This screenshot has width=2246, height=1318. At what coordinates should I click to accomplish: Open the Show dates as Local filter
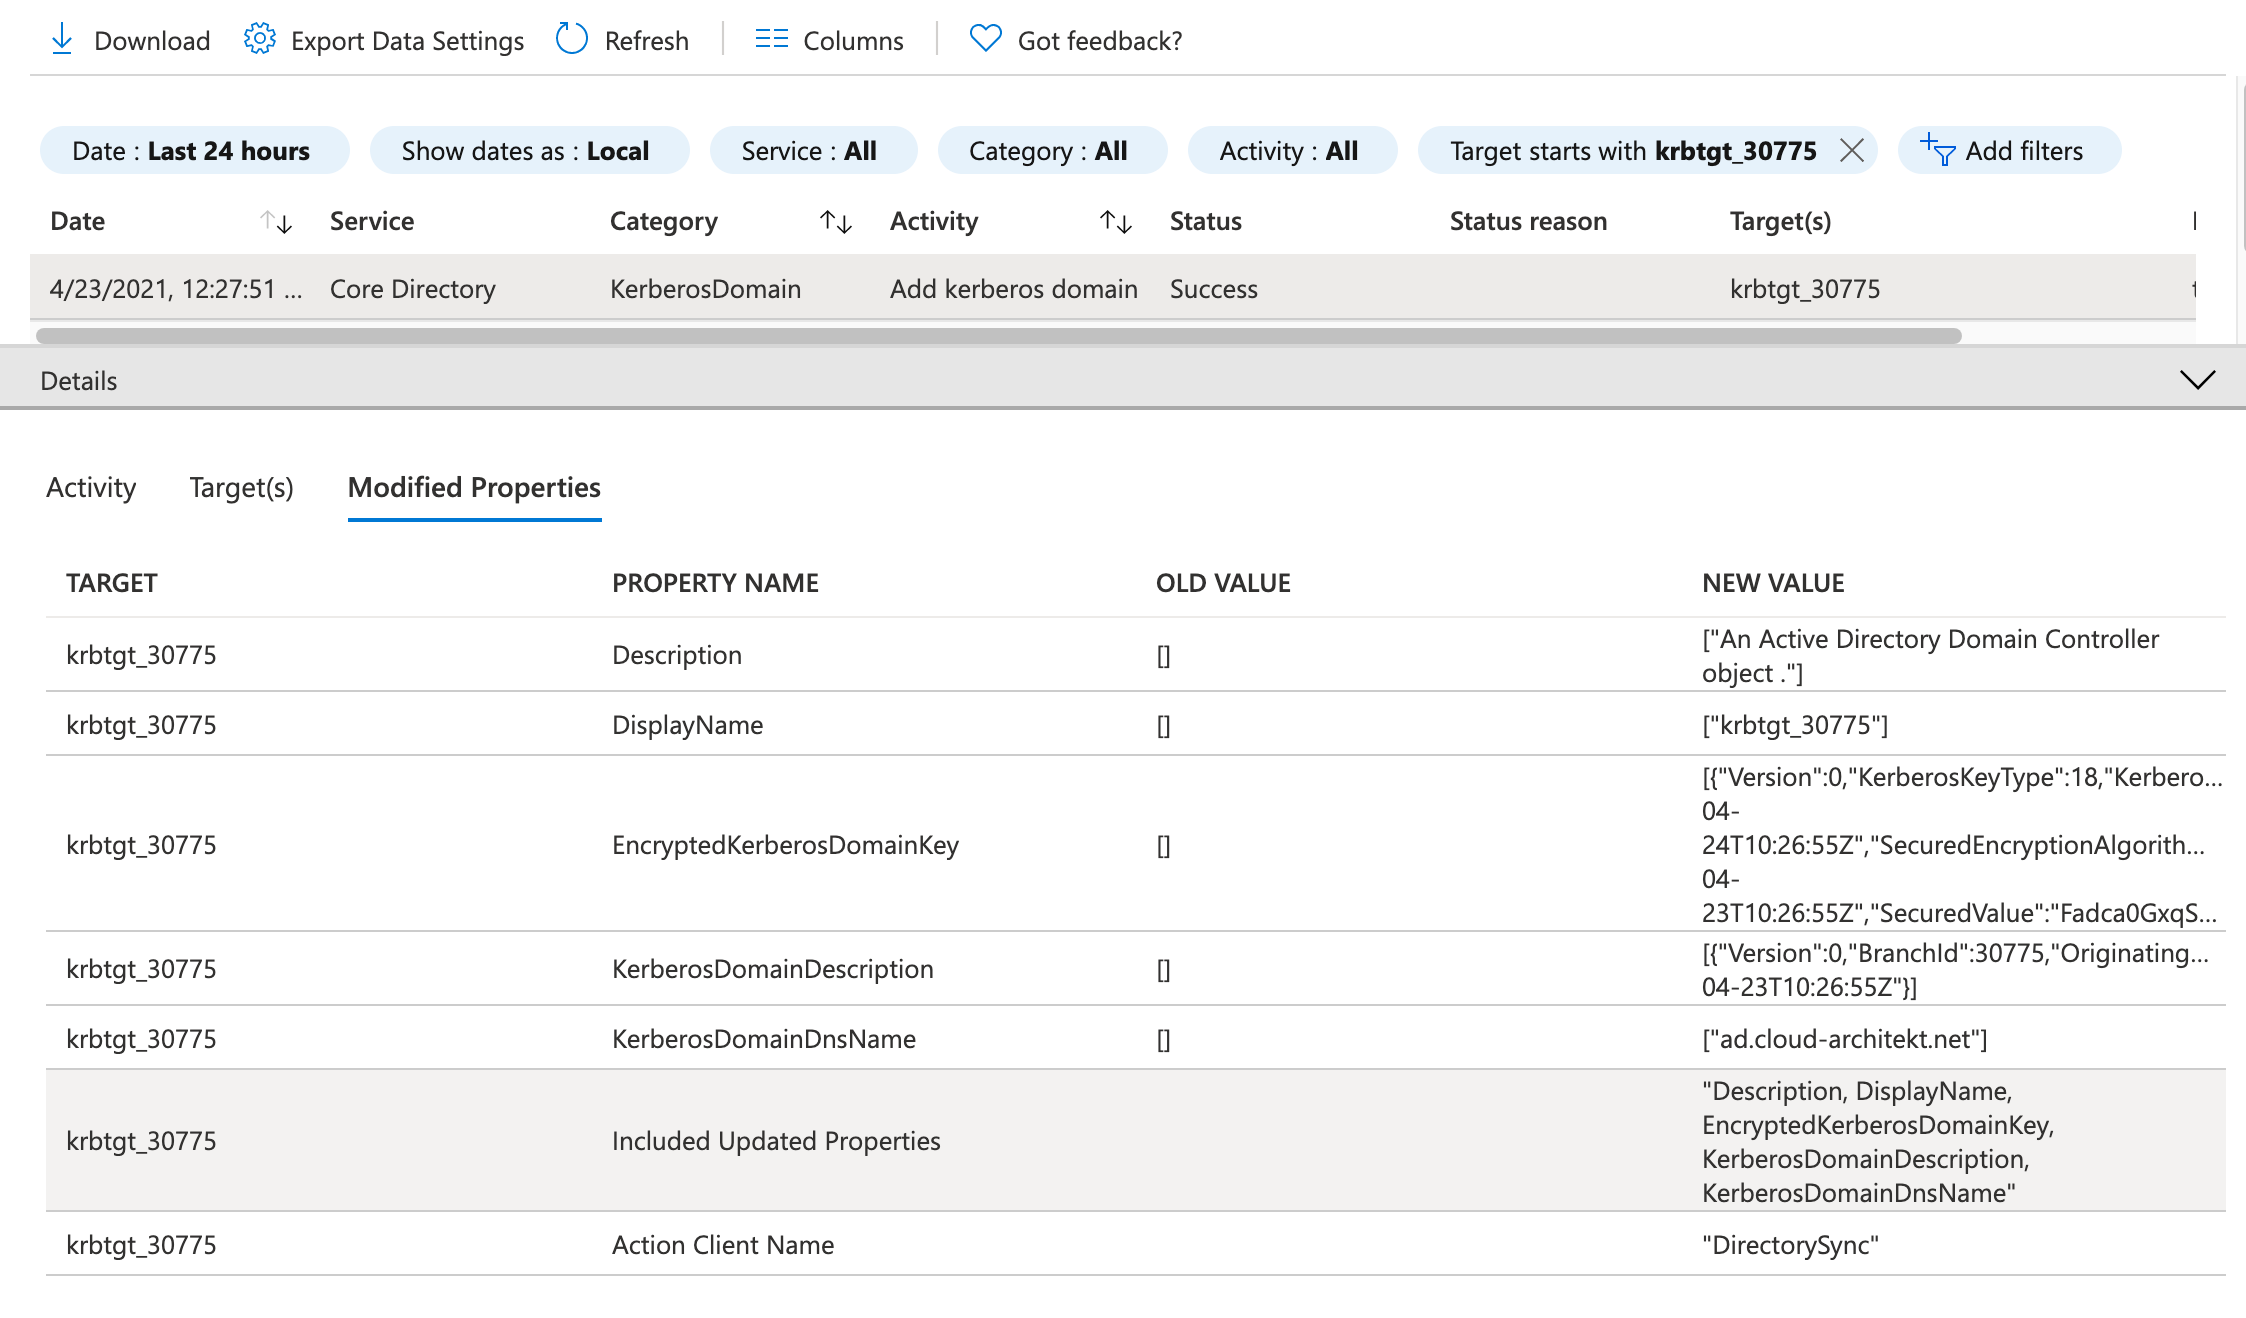pyautogui.click(x=529, y=151)
